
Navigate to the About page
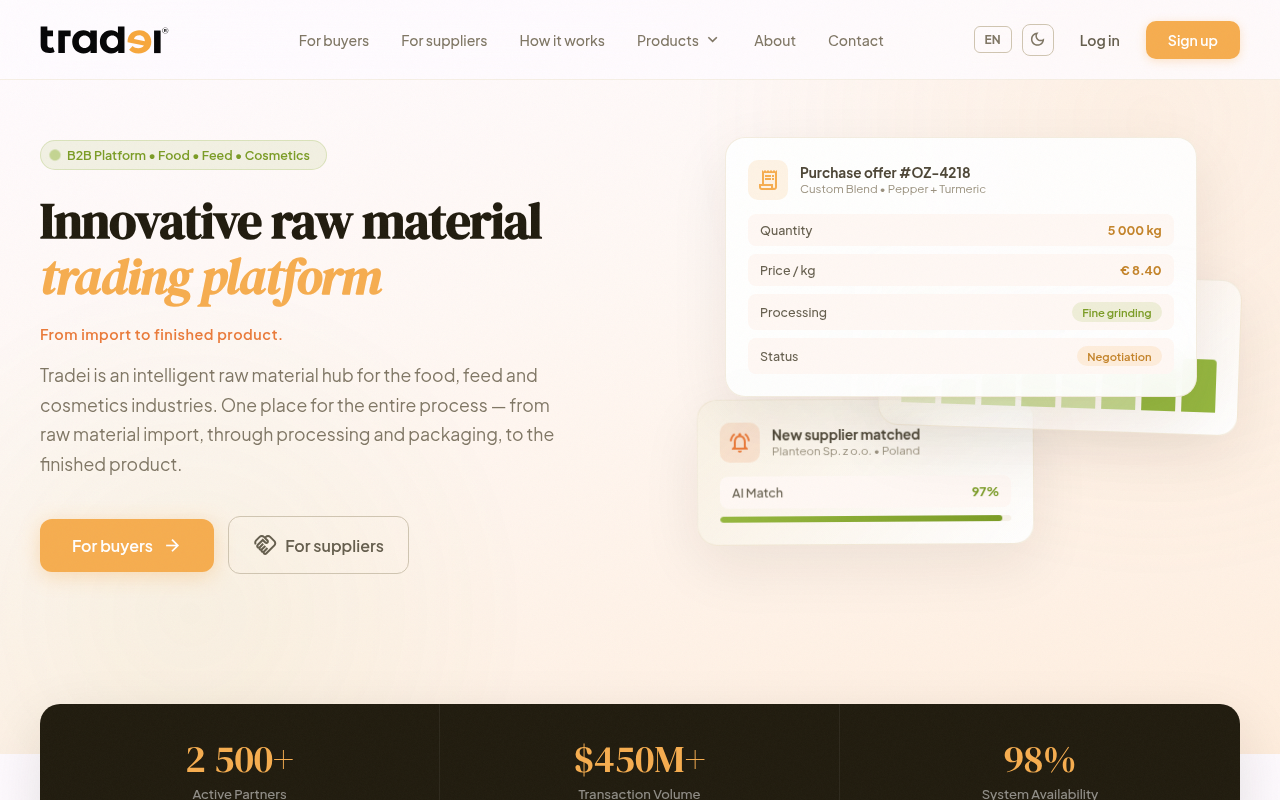[x=775, y=40]
